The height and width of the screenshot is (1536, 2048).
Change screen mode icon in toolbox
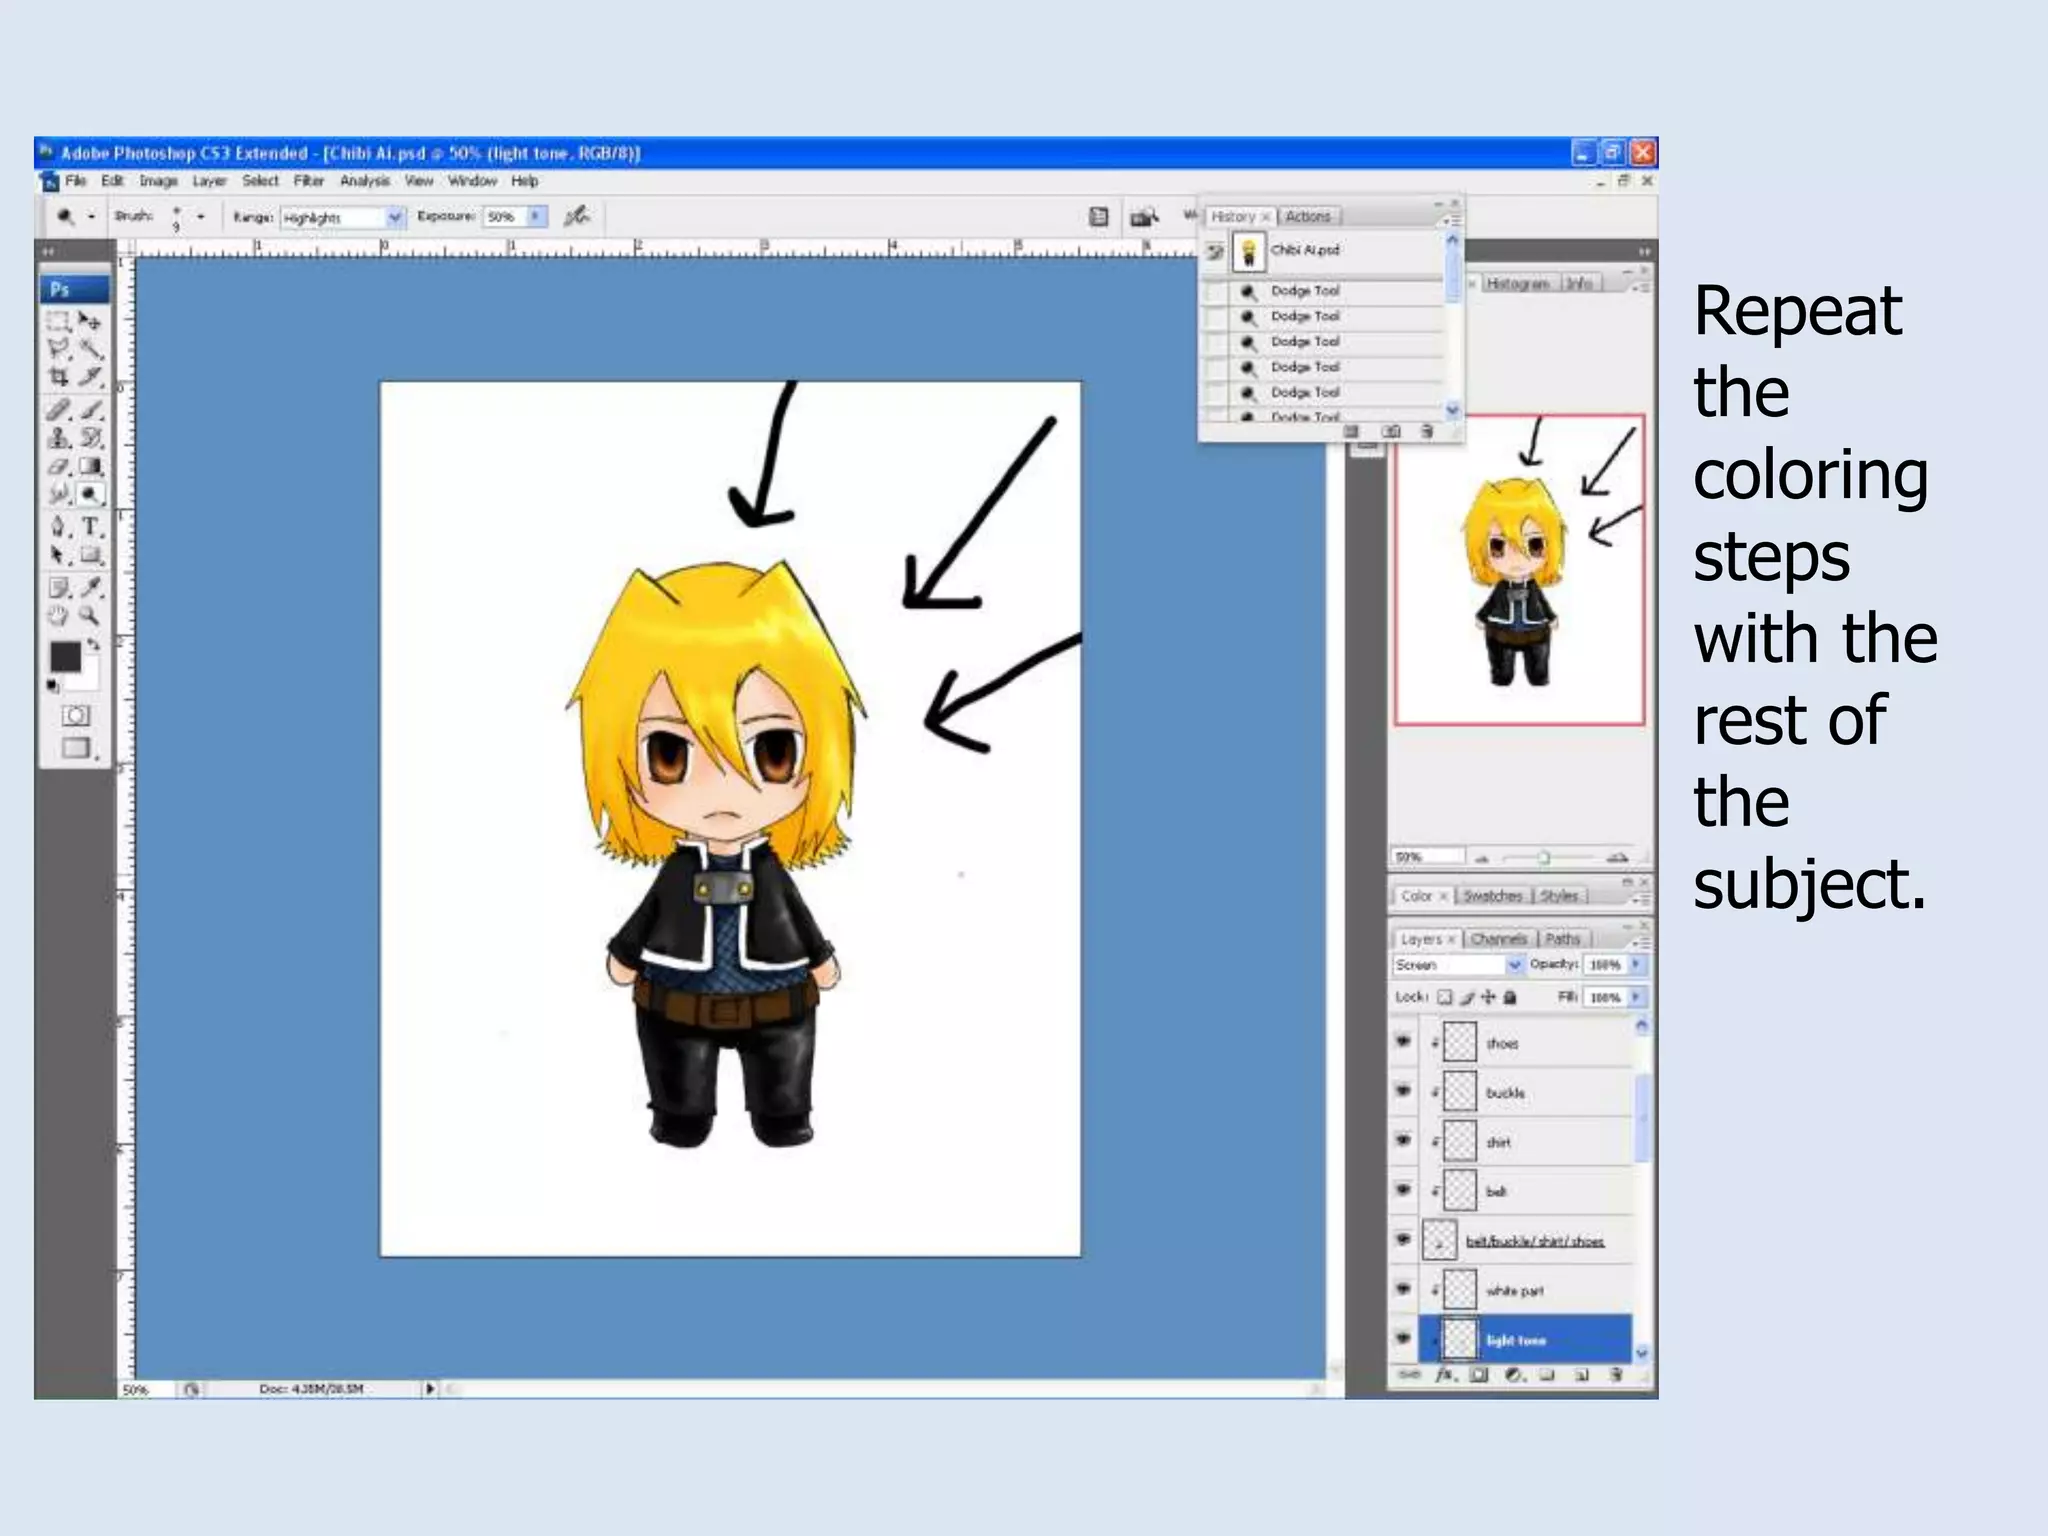tap(76, 748)
